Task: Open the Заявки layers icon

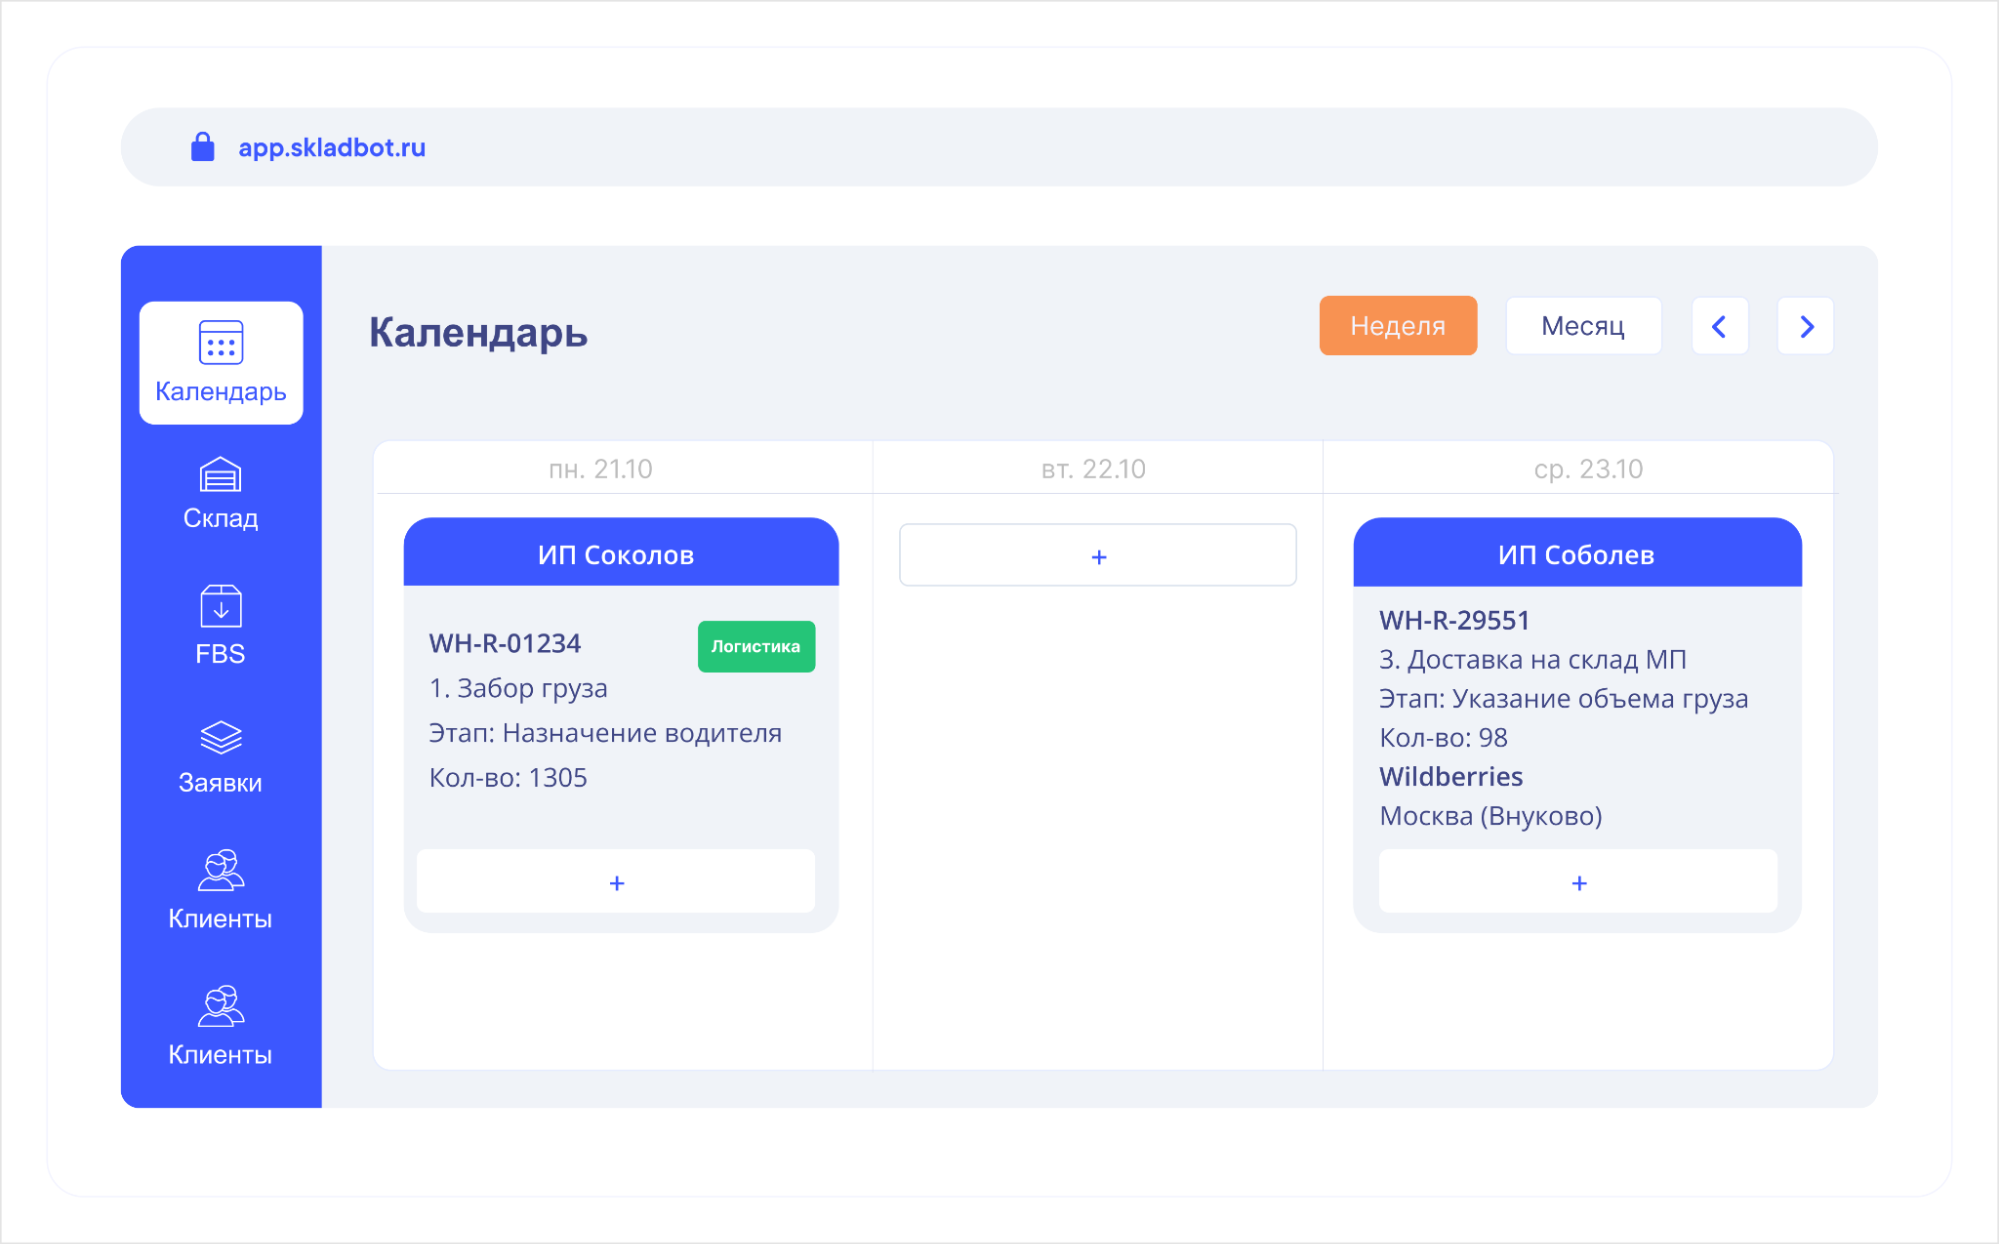Action: 221,738
